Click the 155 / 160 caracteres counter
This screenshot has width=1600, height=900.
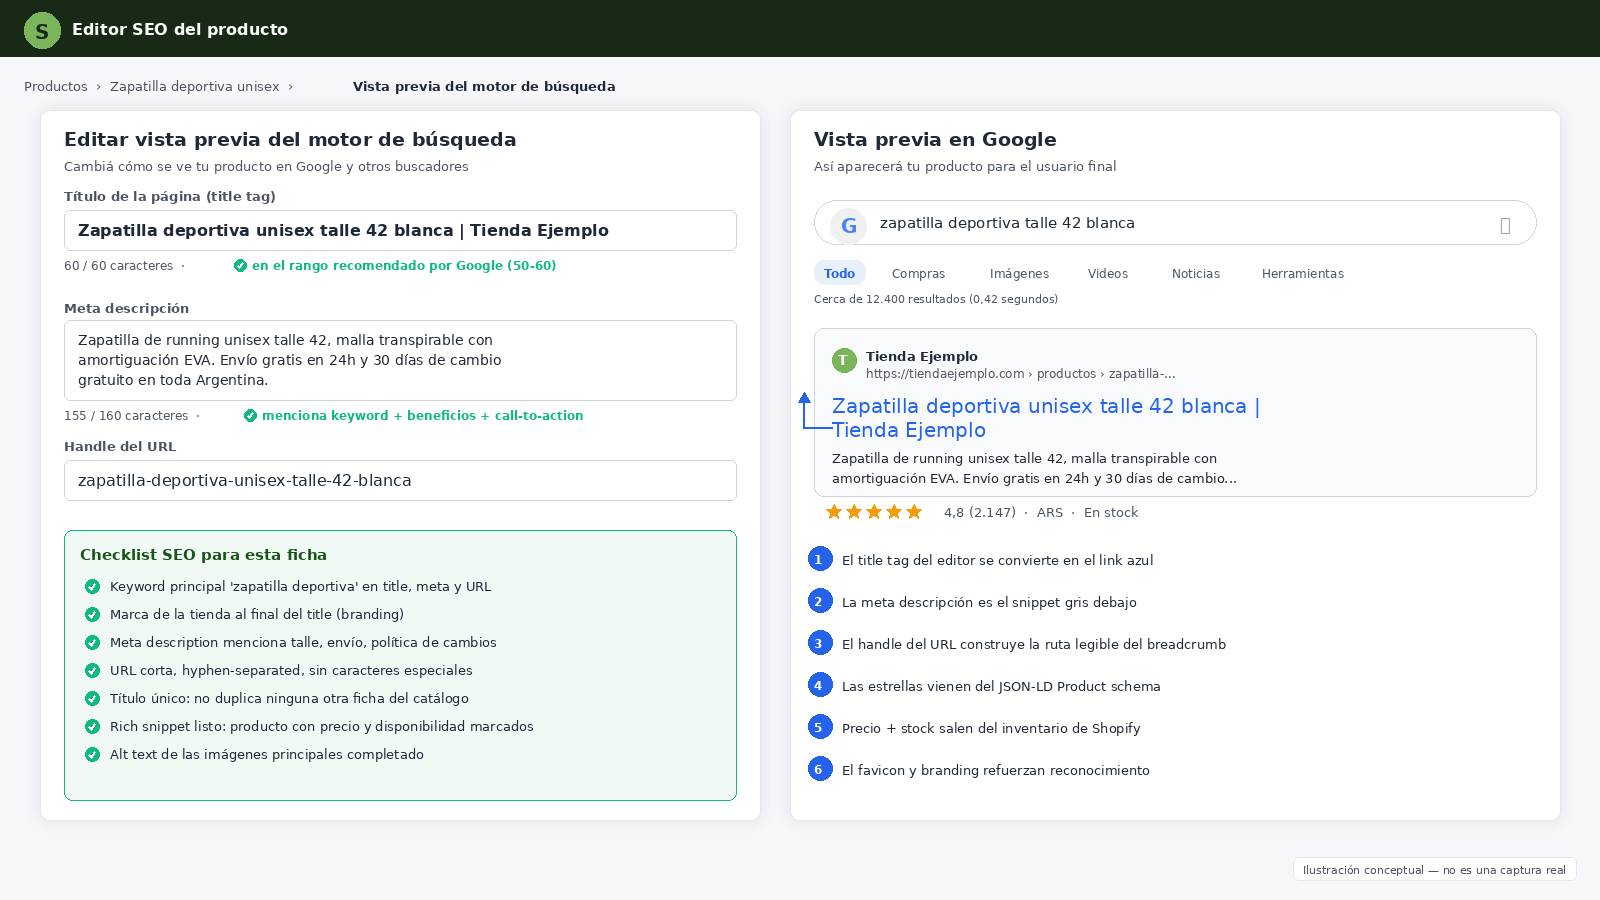(x=126, y=416)
